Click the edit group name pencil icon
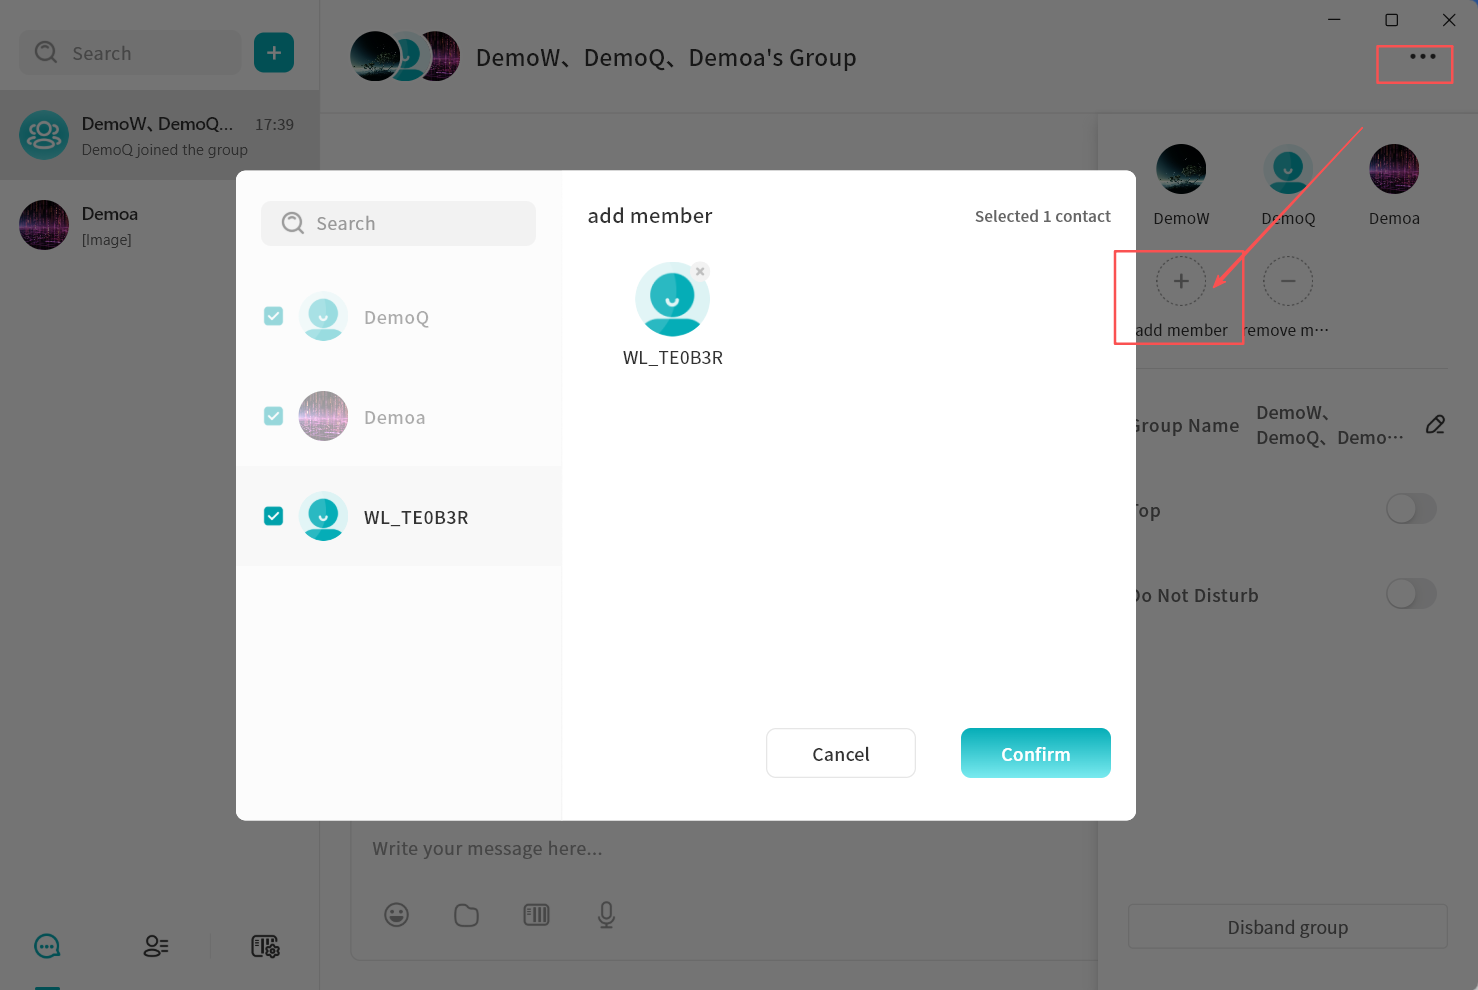This screenshot has width=1478, height=990. coord(1435,425)
